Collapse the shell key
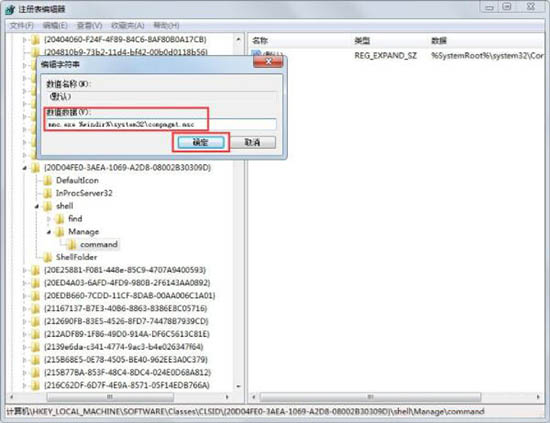This screenshot has height=423, width=550. 36,206
